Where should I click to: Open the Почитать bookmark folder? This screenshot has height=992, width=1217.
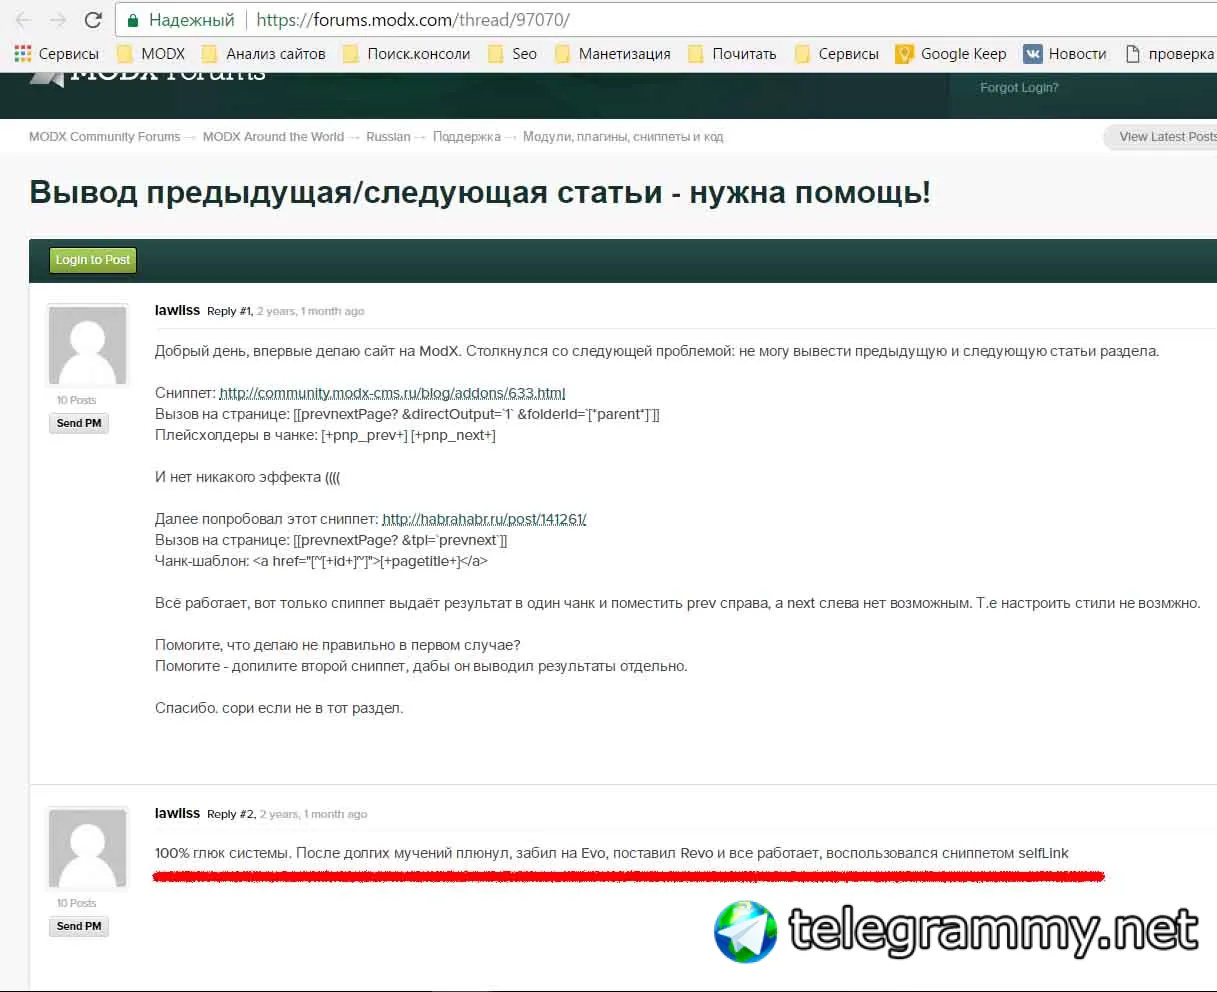coord(732,54)
